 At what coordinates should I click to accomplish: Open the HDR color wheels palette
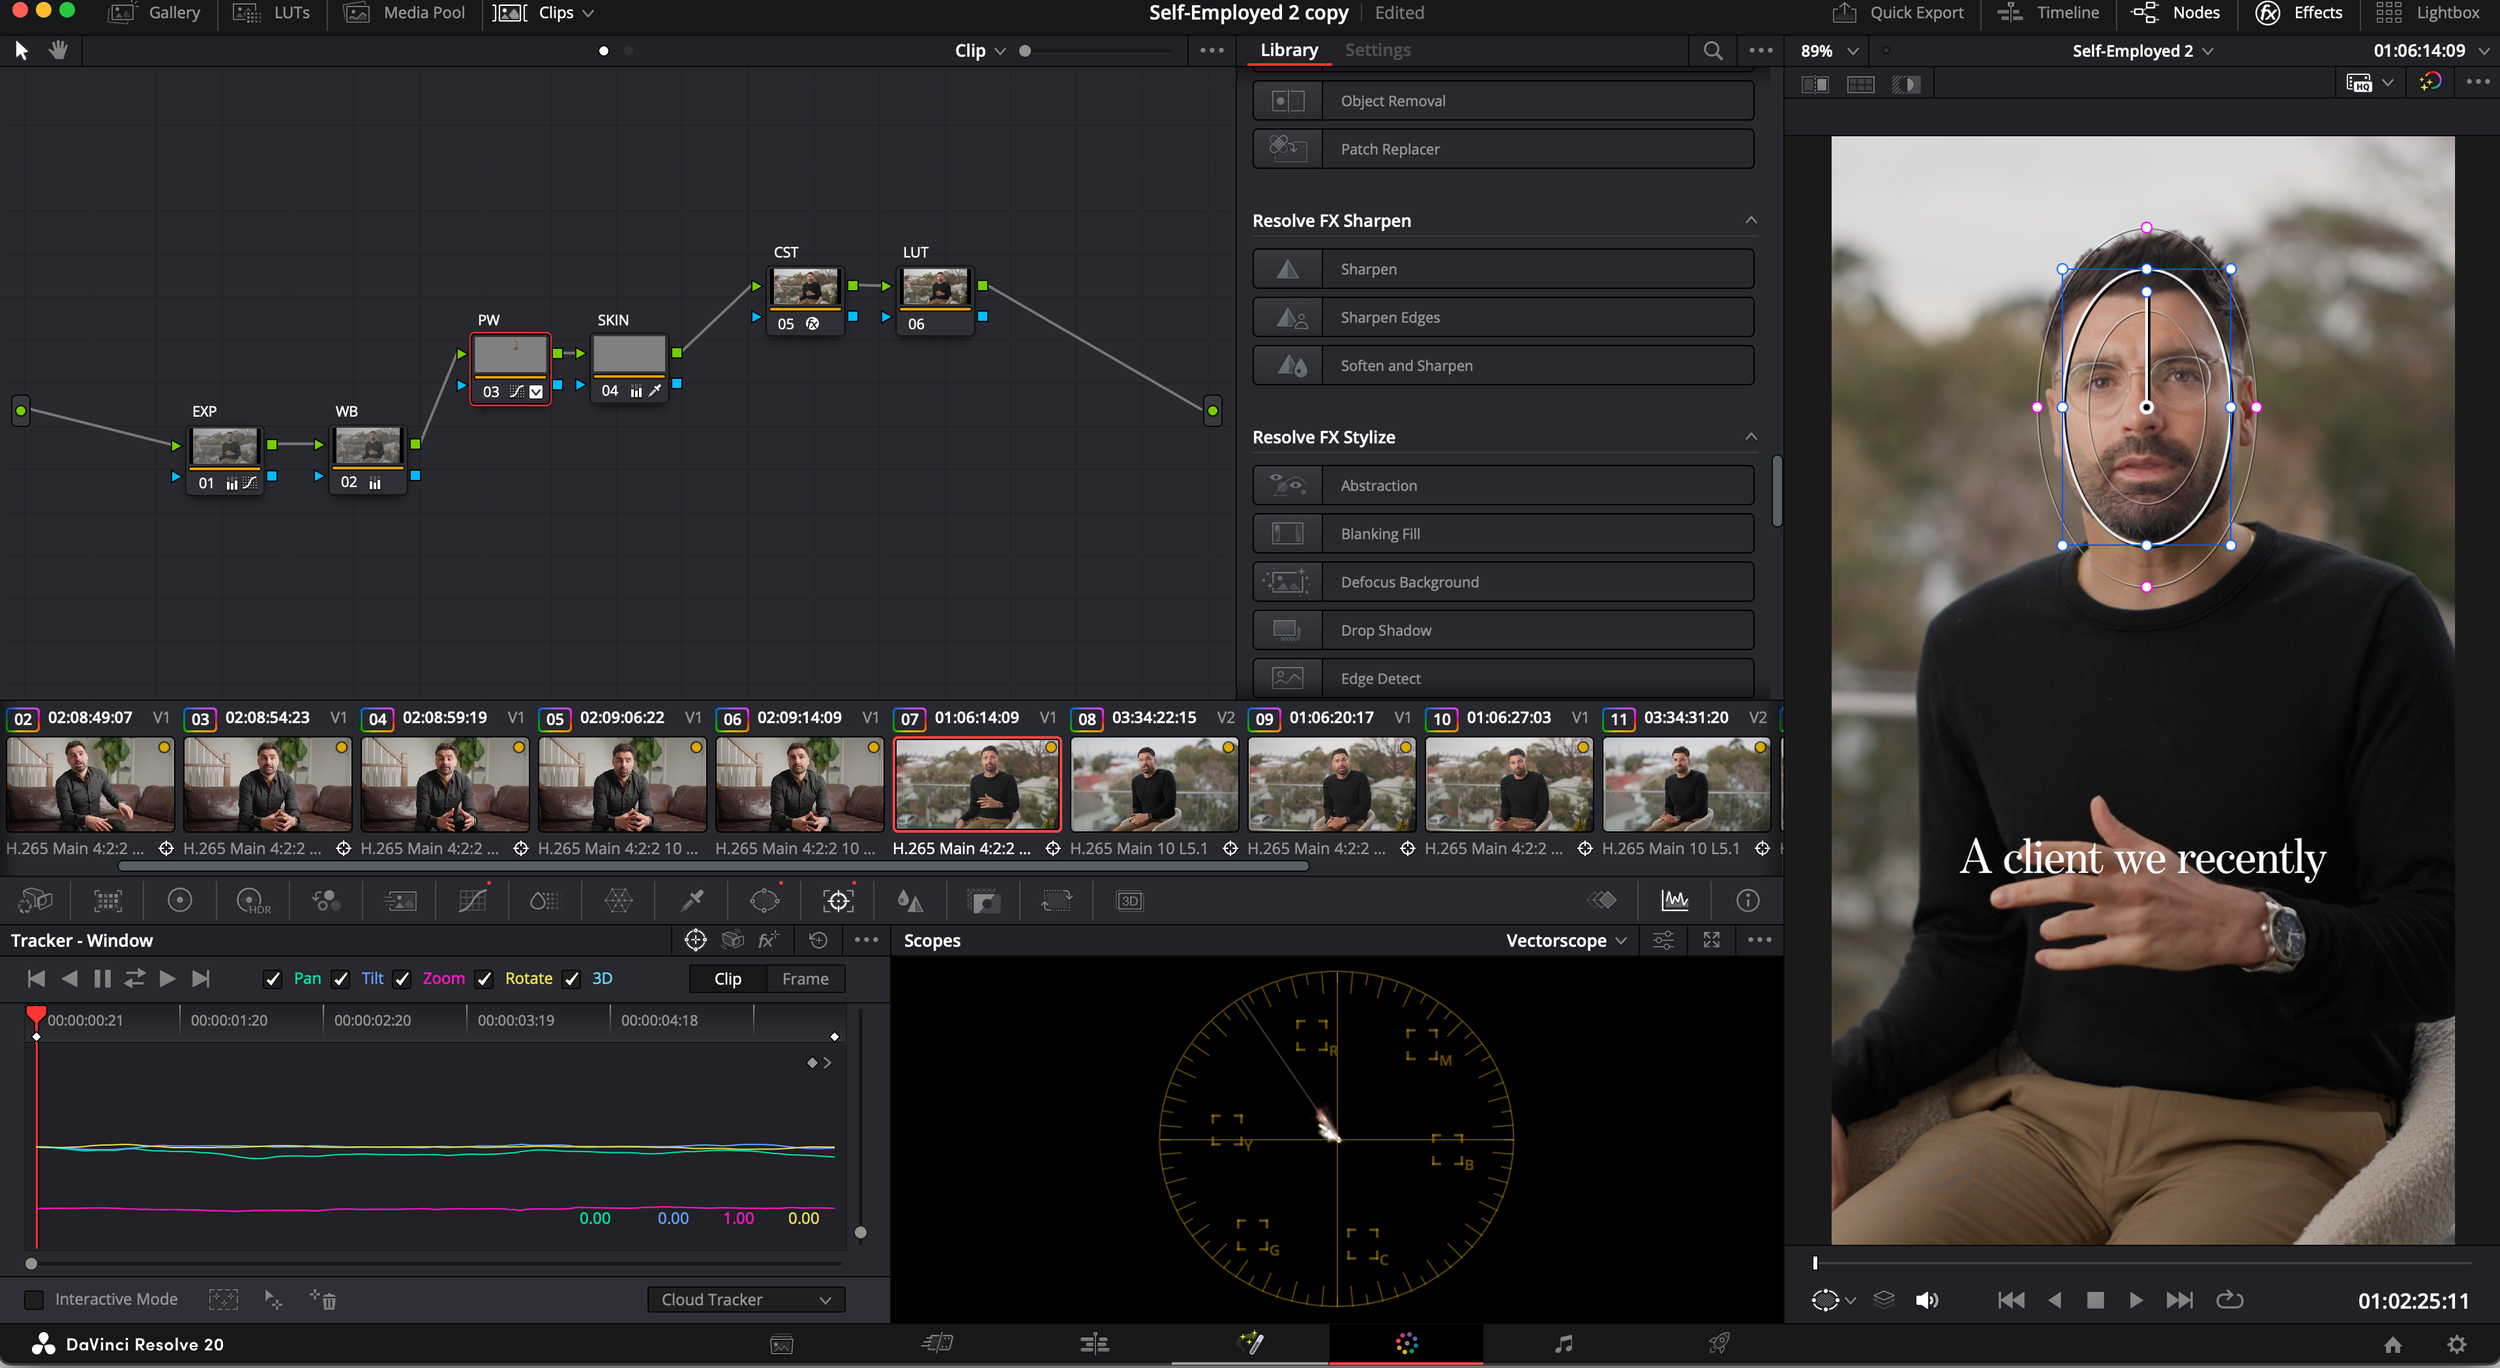[252, 901]
